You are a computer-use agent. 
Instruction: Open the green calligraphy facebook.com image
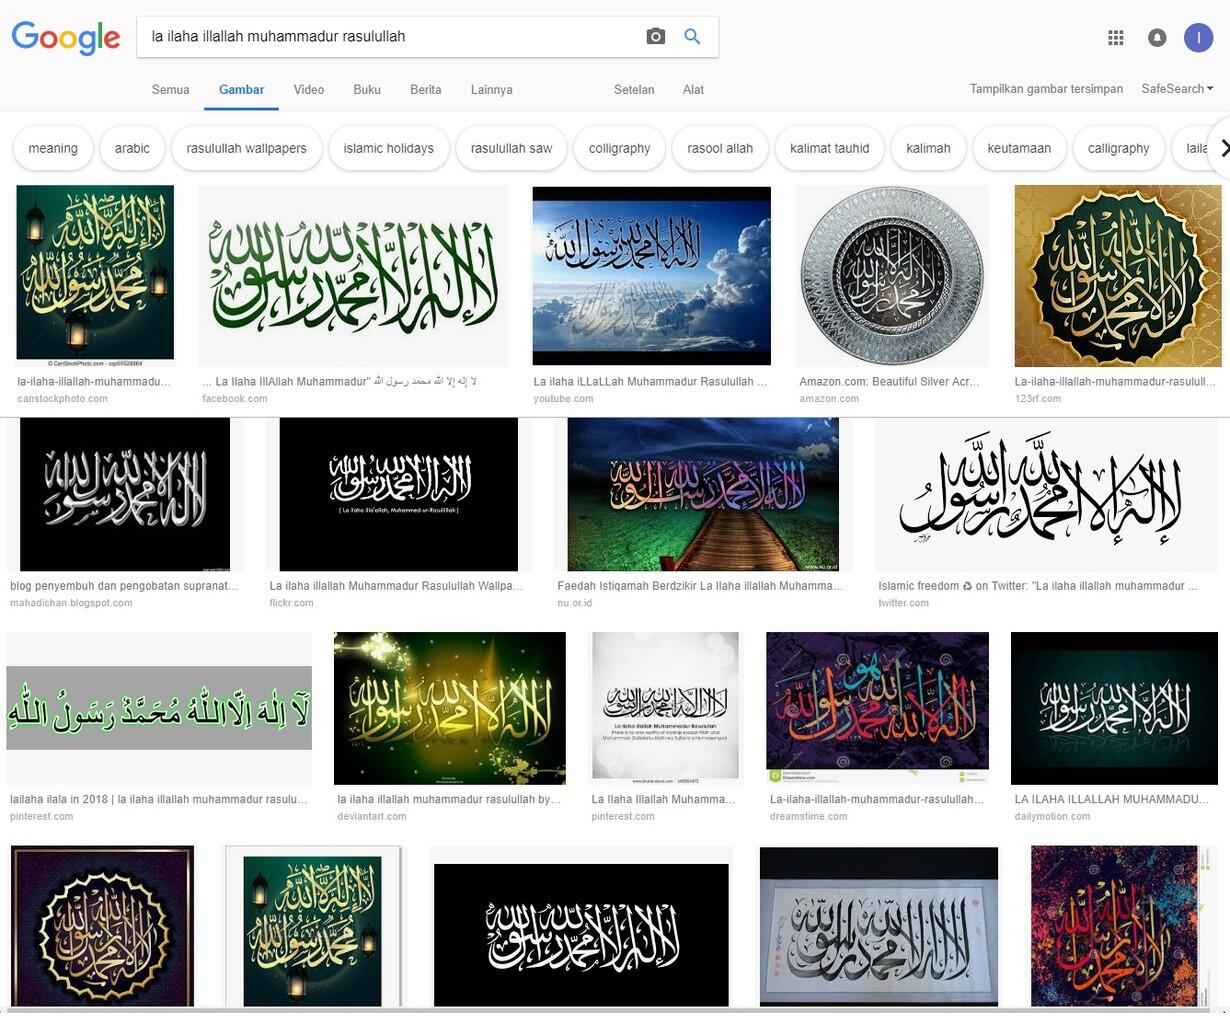point(353,276)
